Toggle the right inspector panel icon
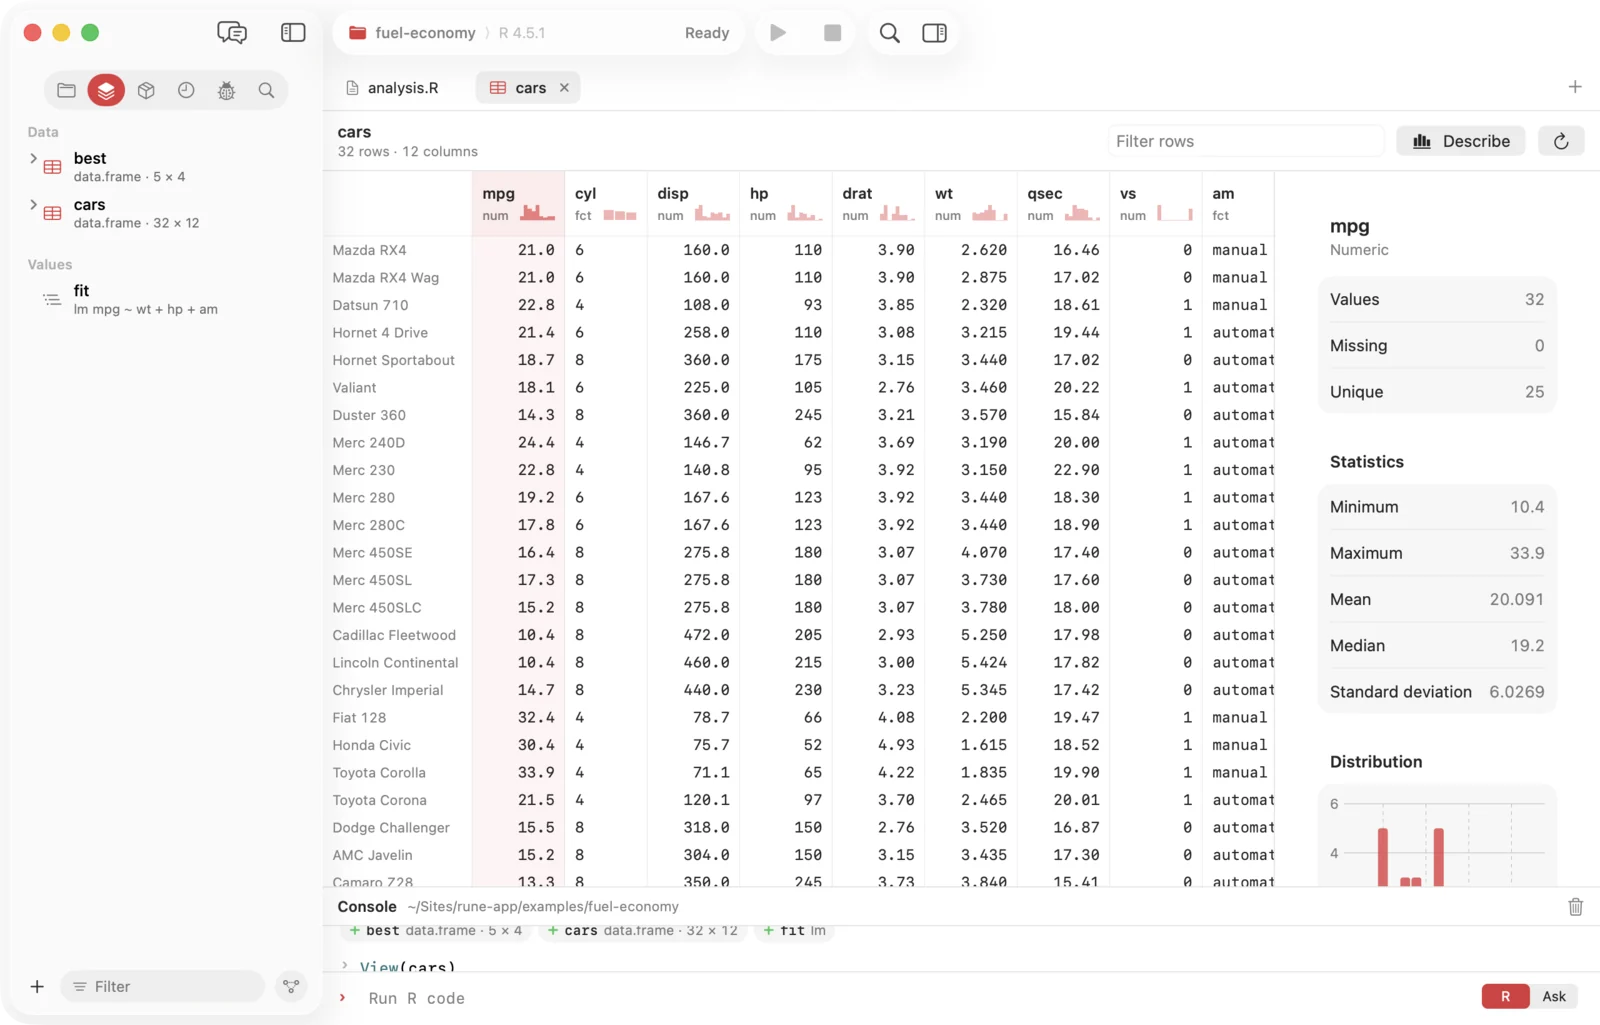 pyautogui.click(x=934, y=32)
